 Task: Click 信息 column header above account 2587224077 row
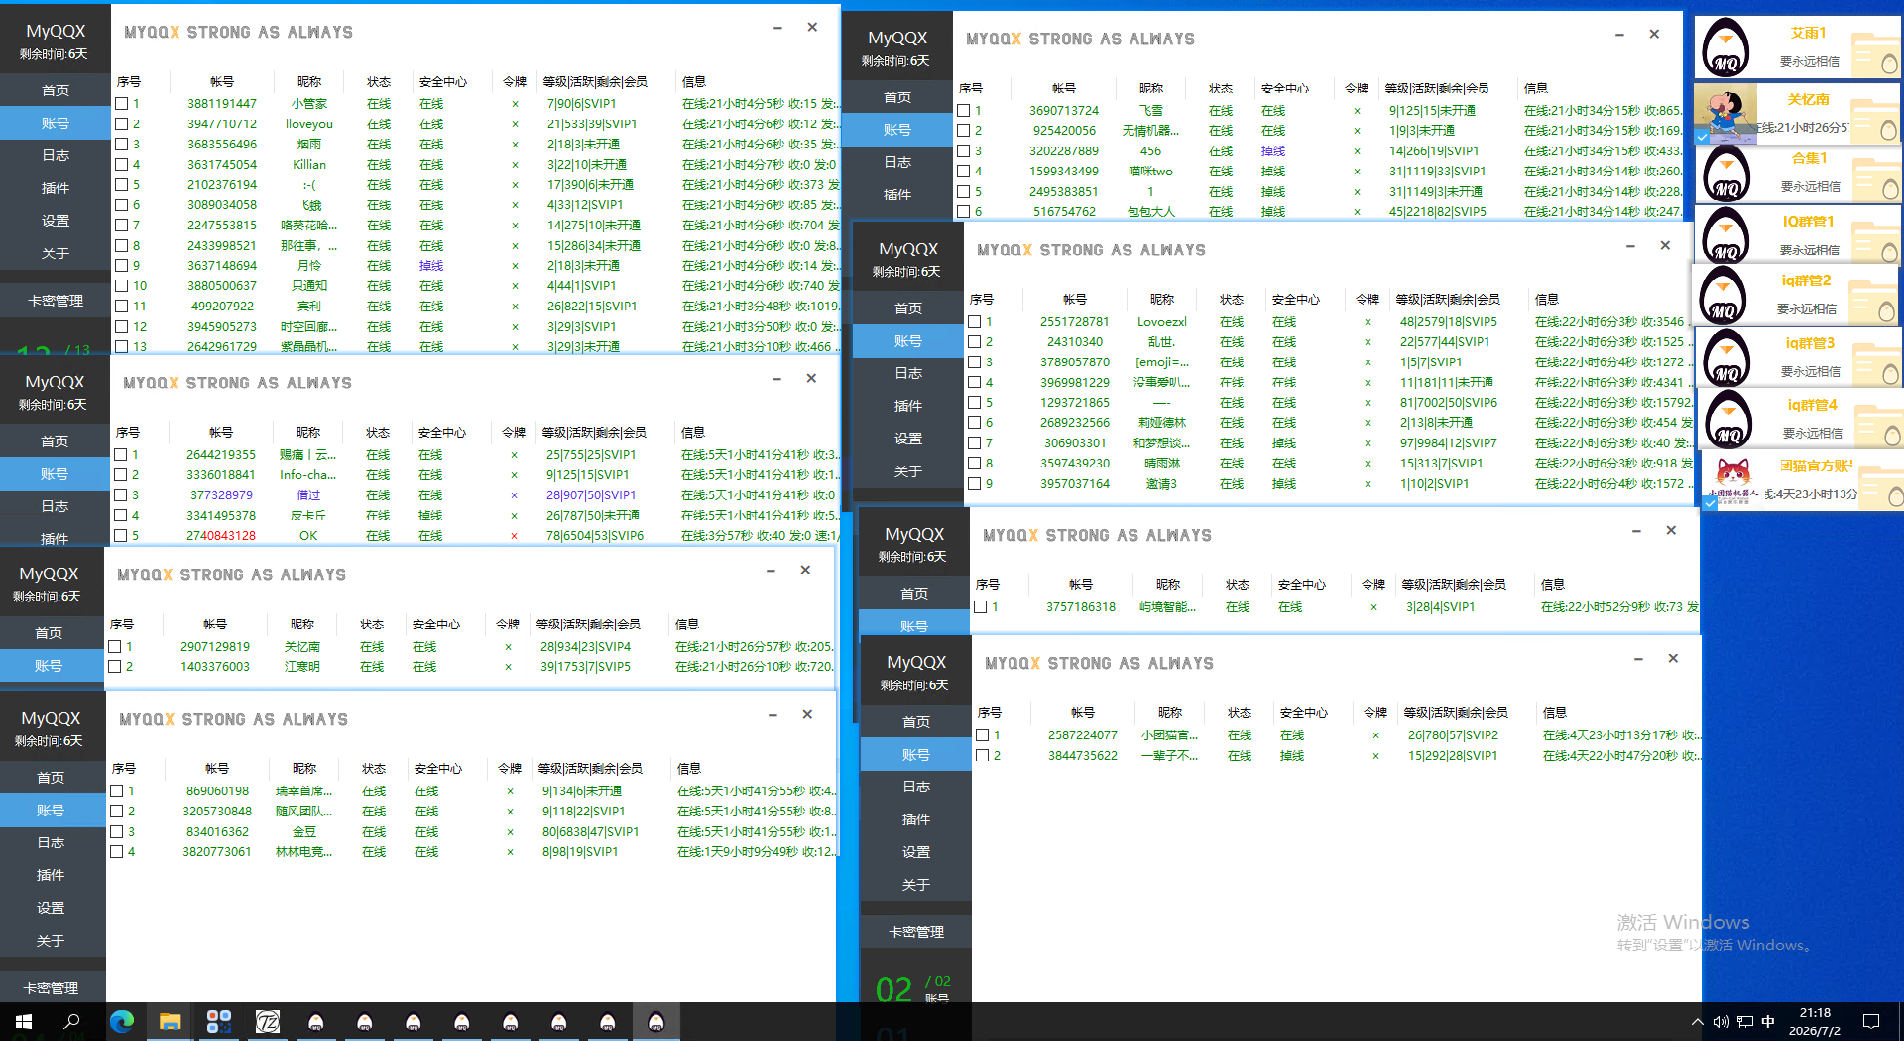1554,713
